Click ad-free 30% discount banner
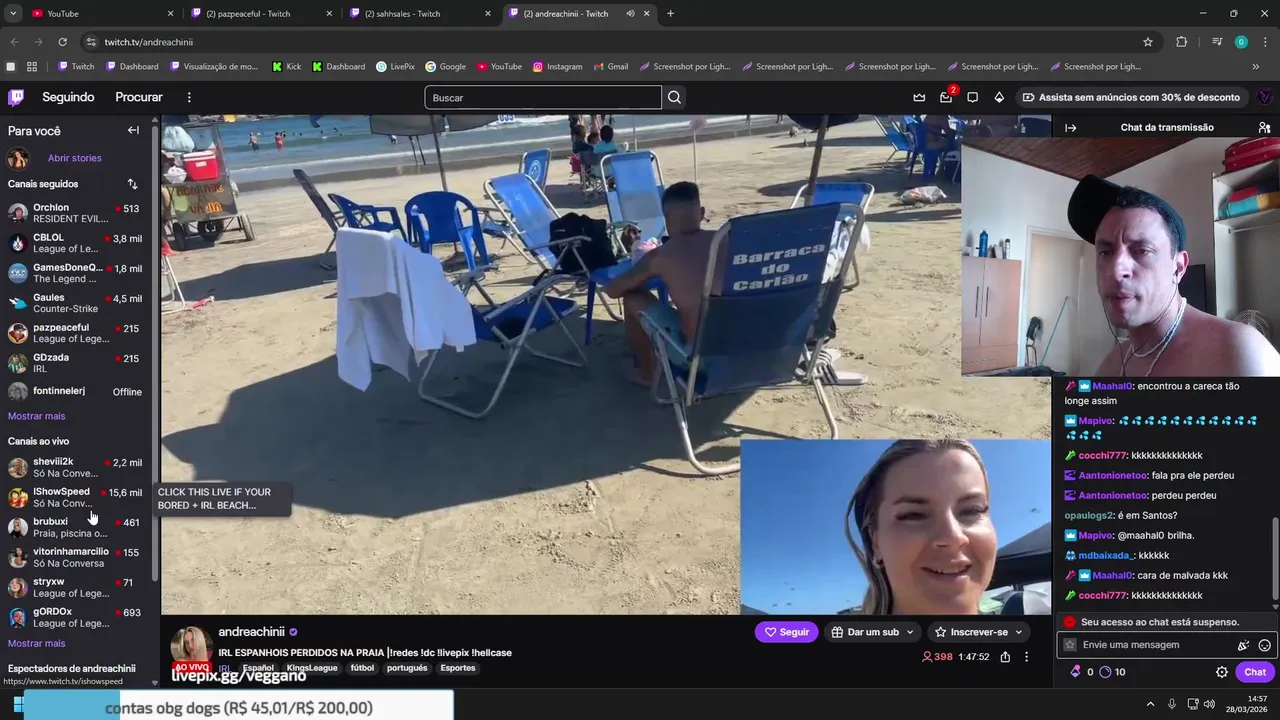 click(1130, 97)
